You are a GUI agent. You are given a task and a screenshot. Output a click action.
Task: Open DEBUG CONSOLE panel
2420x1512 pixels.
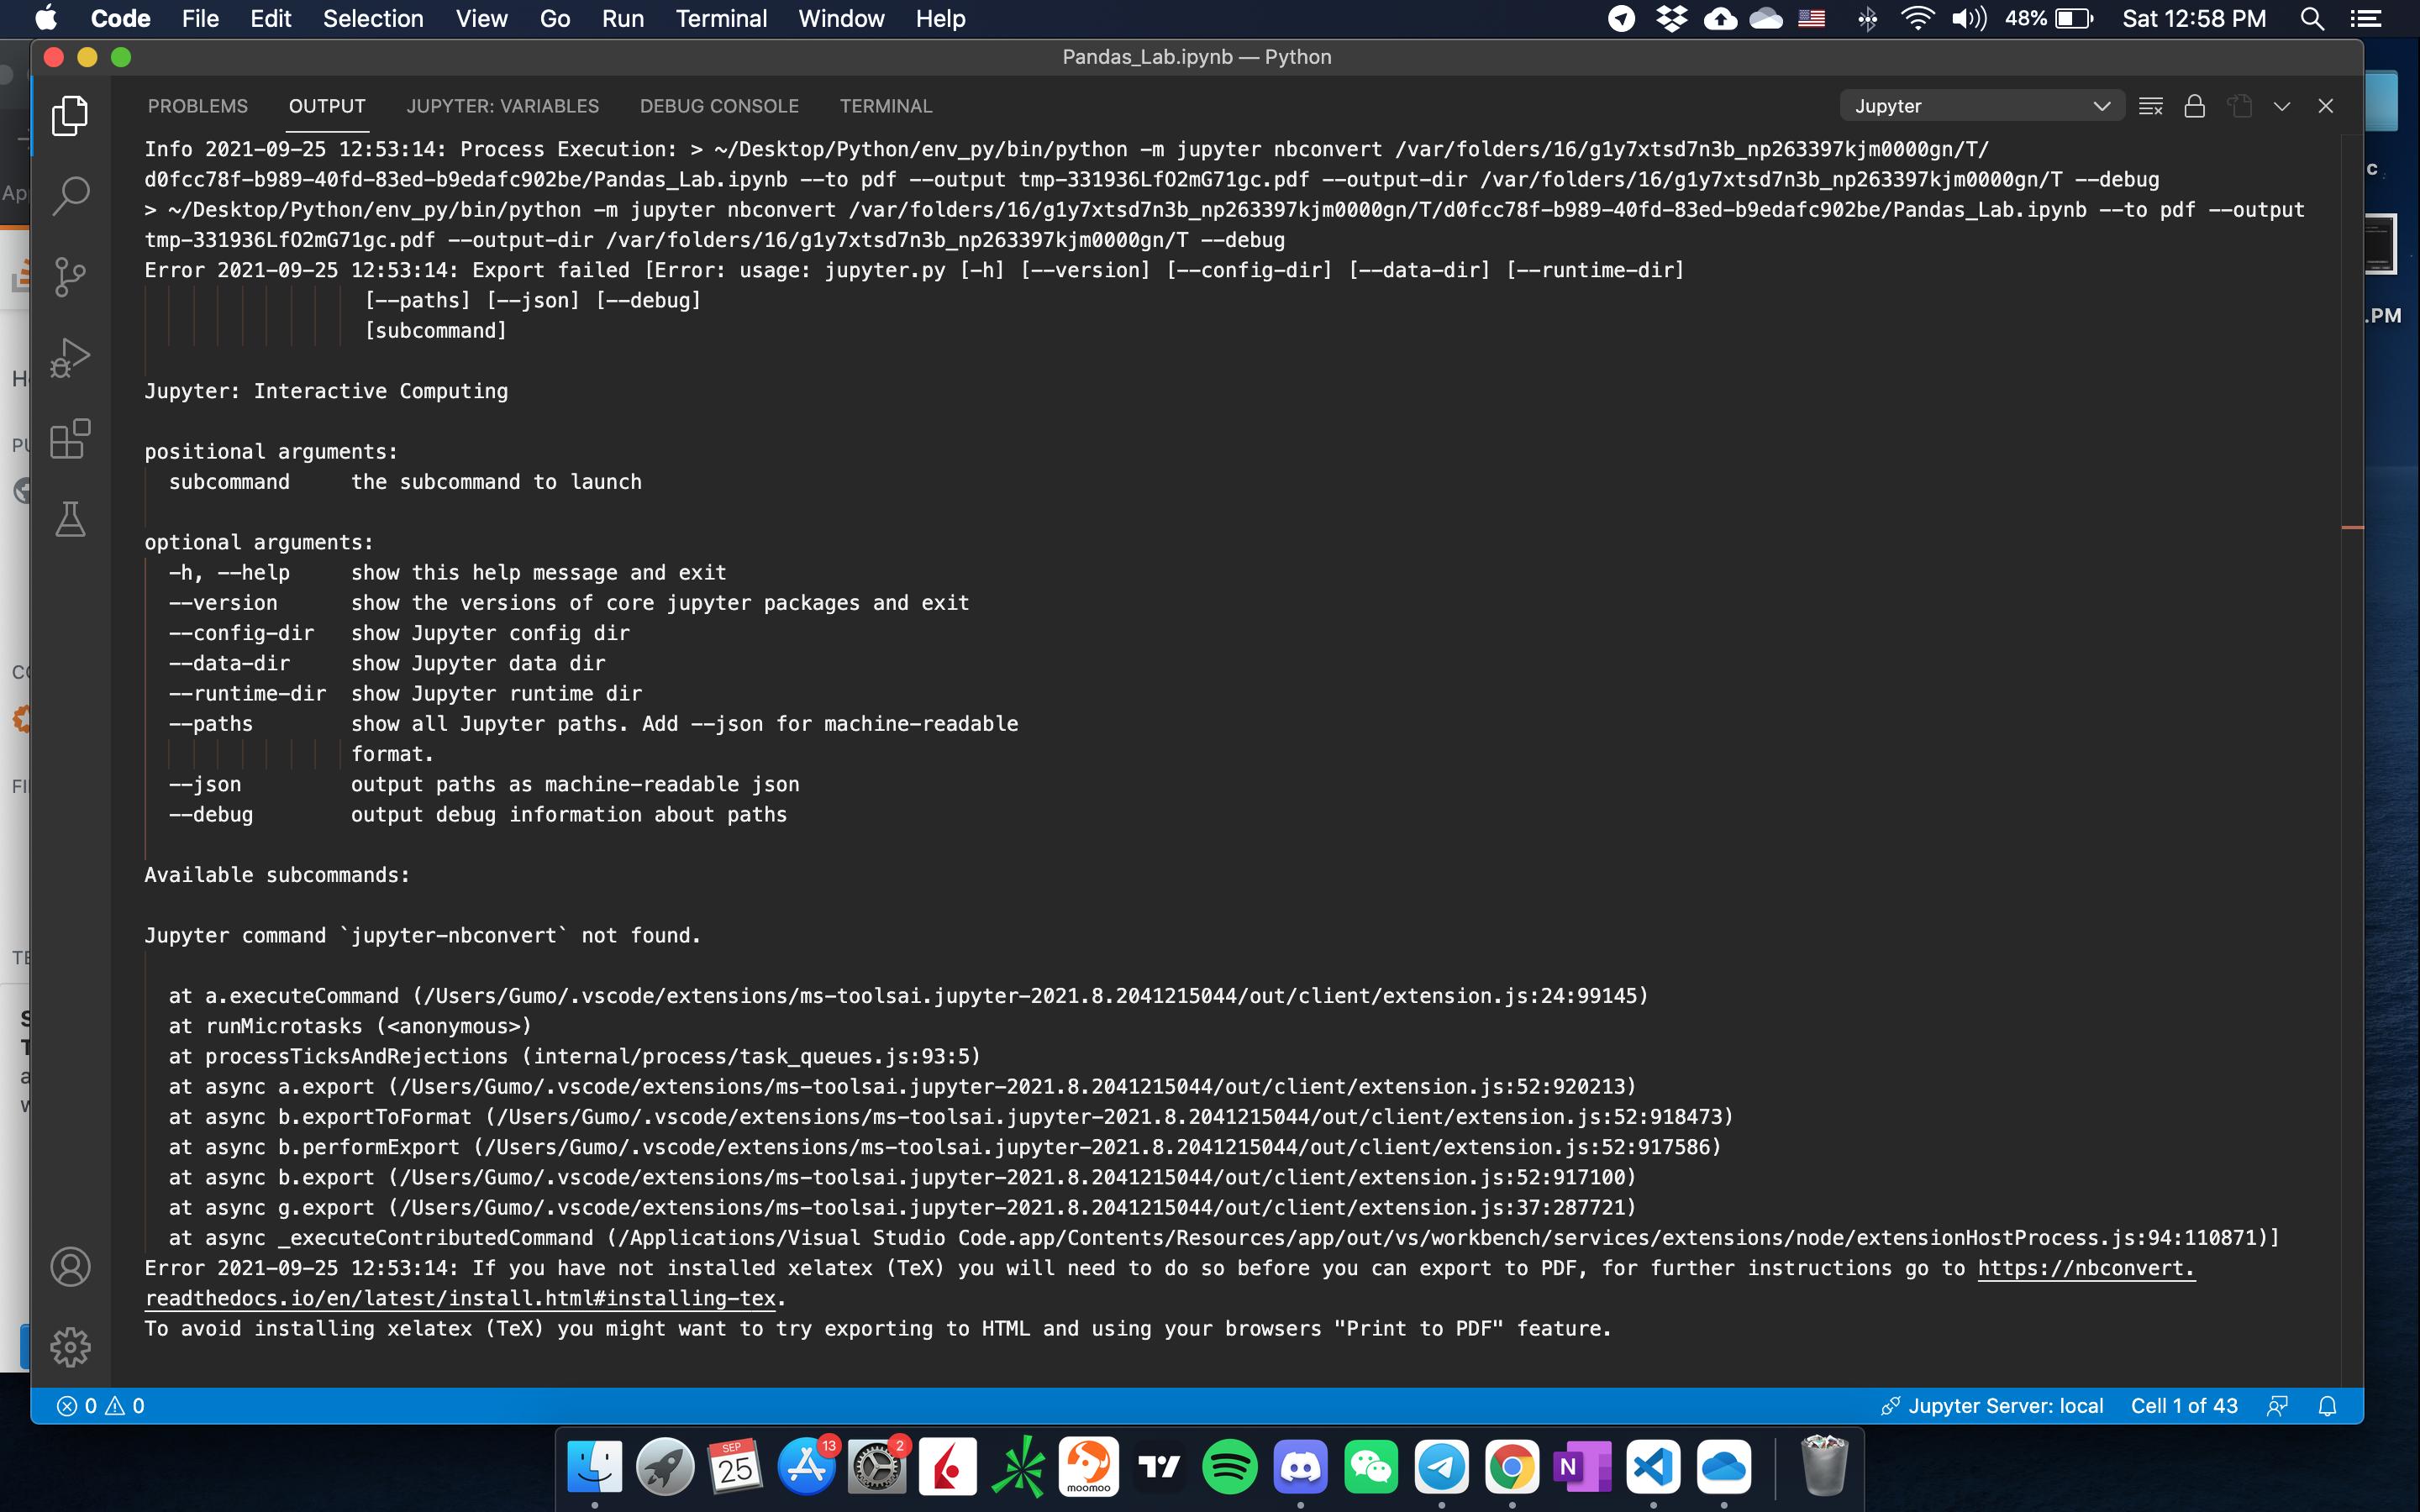(x=718, y=106)
